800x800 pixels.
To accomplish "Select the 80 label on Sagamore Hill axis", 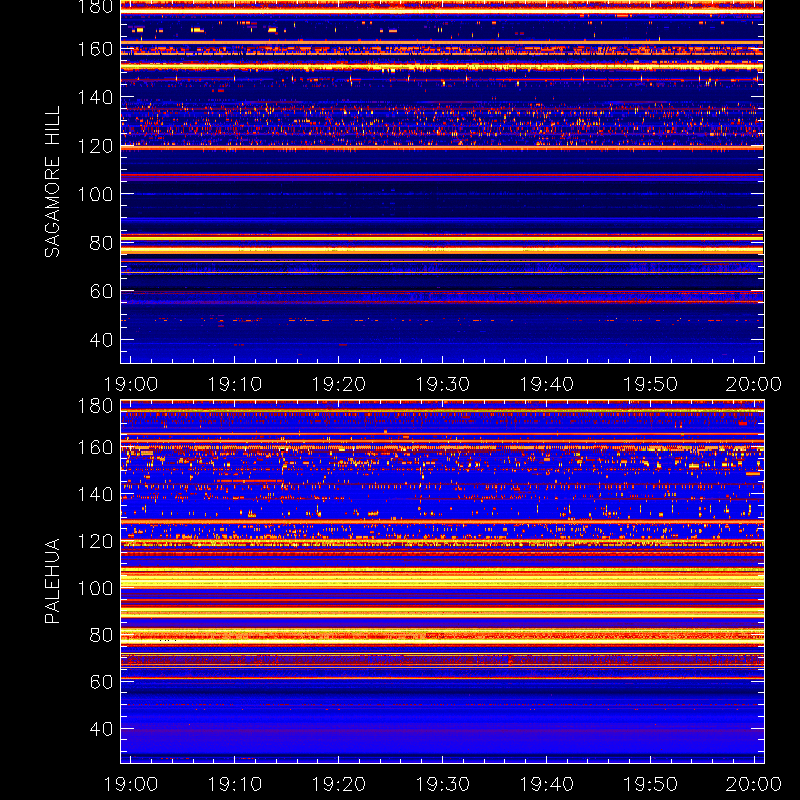I will point(101,243).
